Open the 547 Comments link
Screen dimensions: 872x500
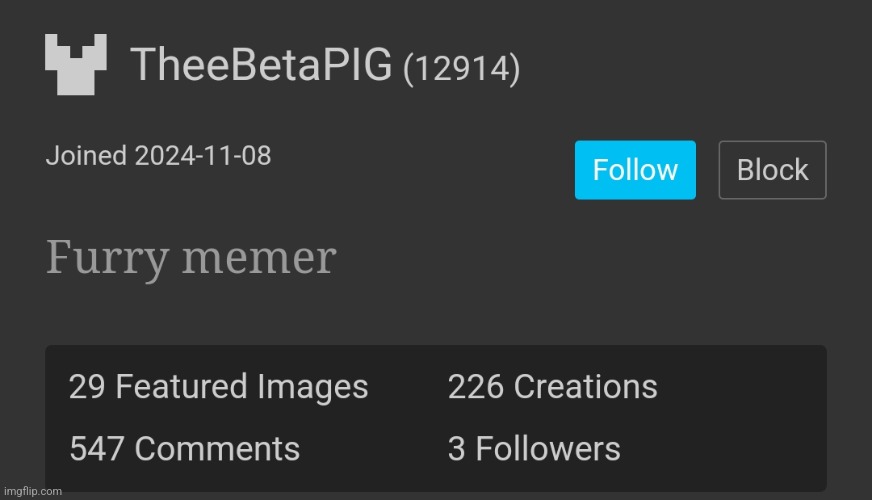[184, 449]
